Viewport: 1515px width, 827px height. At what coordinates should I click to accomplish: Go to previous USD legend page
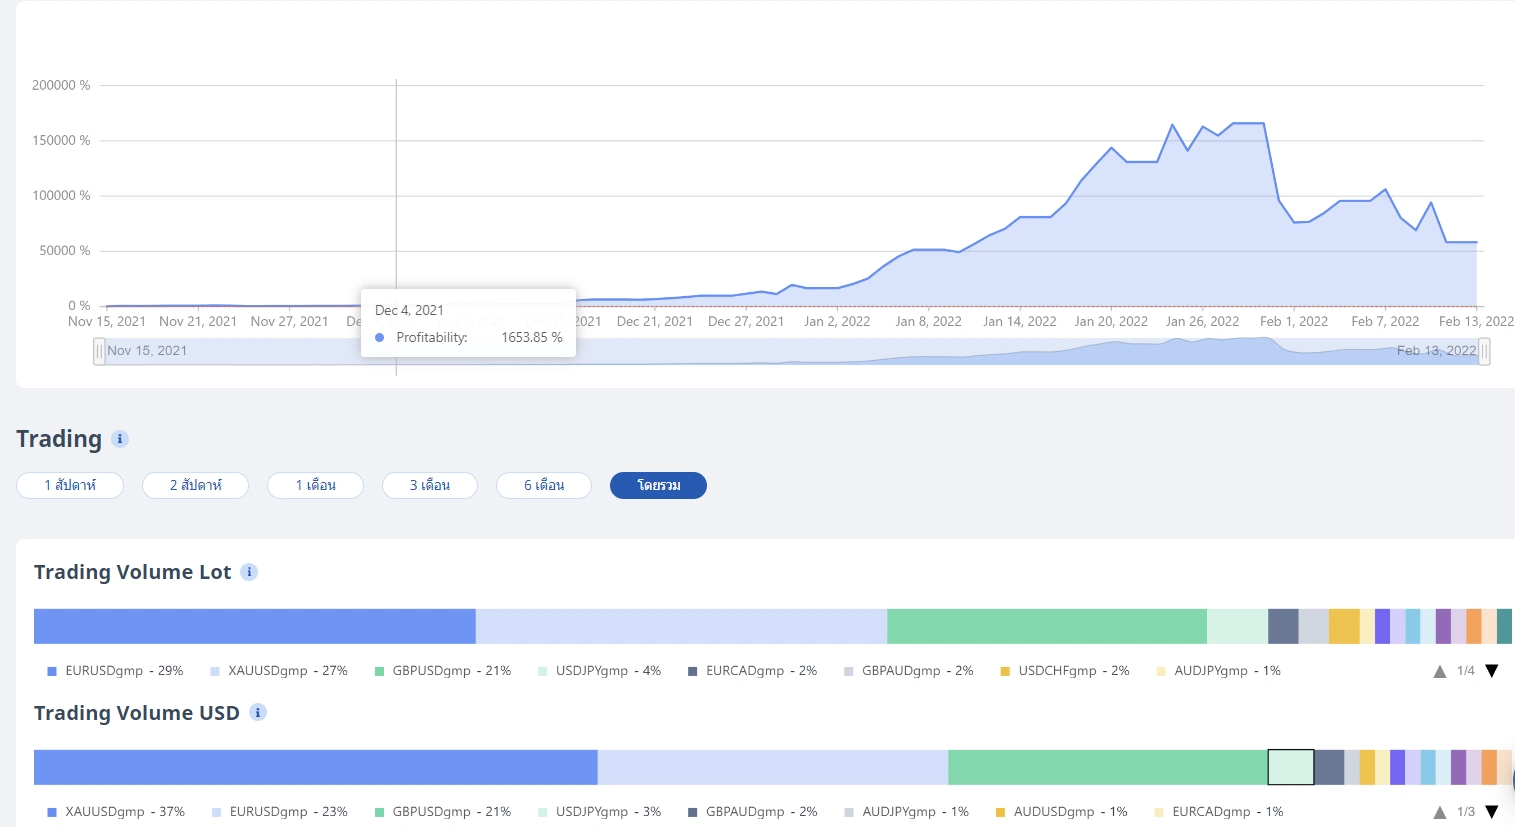[1440, 812]
